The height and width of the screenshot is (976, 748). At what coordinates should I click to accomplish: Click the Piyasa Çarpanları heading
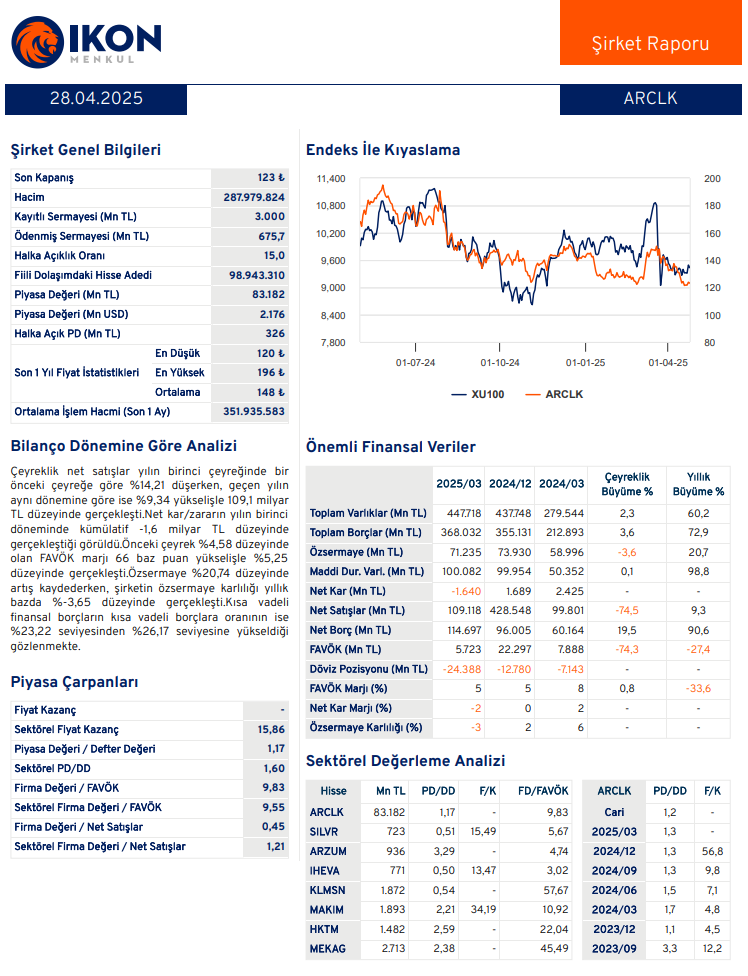tap(74, 682)
